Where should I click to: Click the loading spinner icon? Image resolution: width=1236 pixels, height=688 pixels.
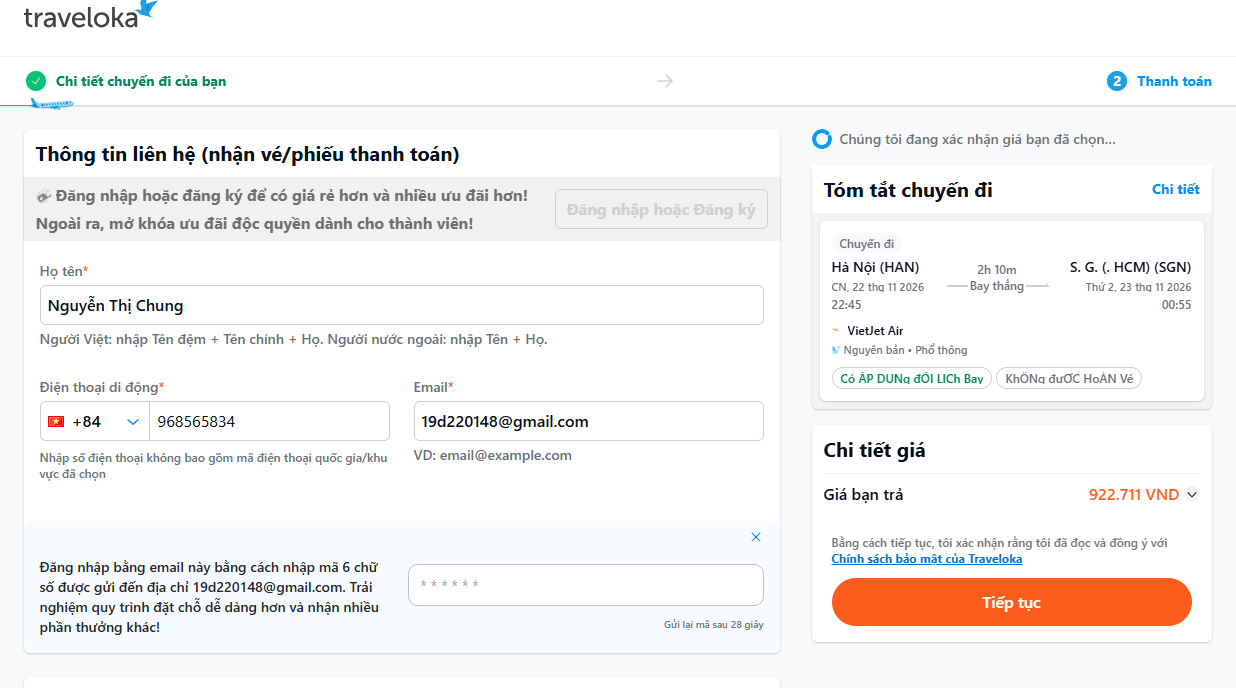[822, 139]
